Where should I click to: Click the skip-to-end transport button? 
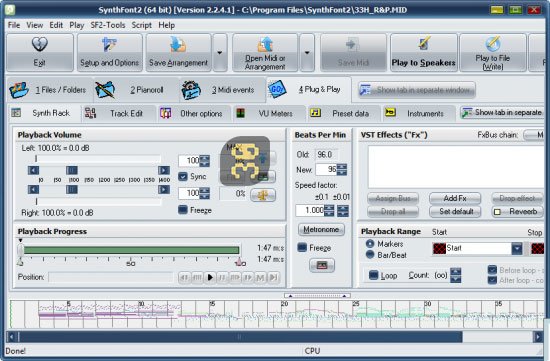273,278
